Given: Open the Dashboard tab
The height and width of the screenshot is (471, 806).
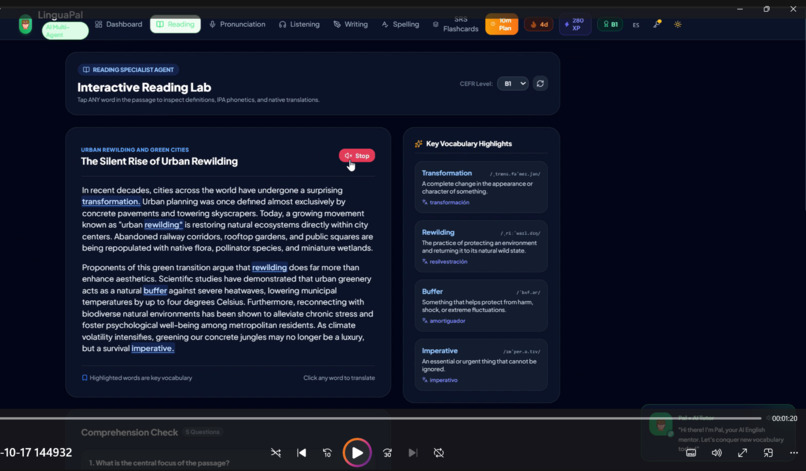Looking at the screenshot, I should [119, 24].
